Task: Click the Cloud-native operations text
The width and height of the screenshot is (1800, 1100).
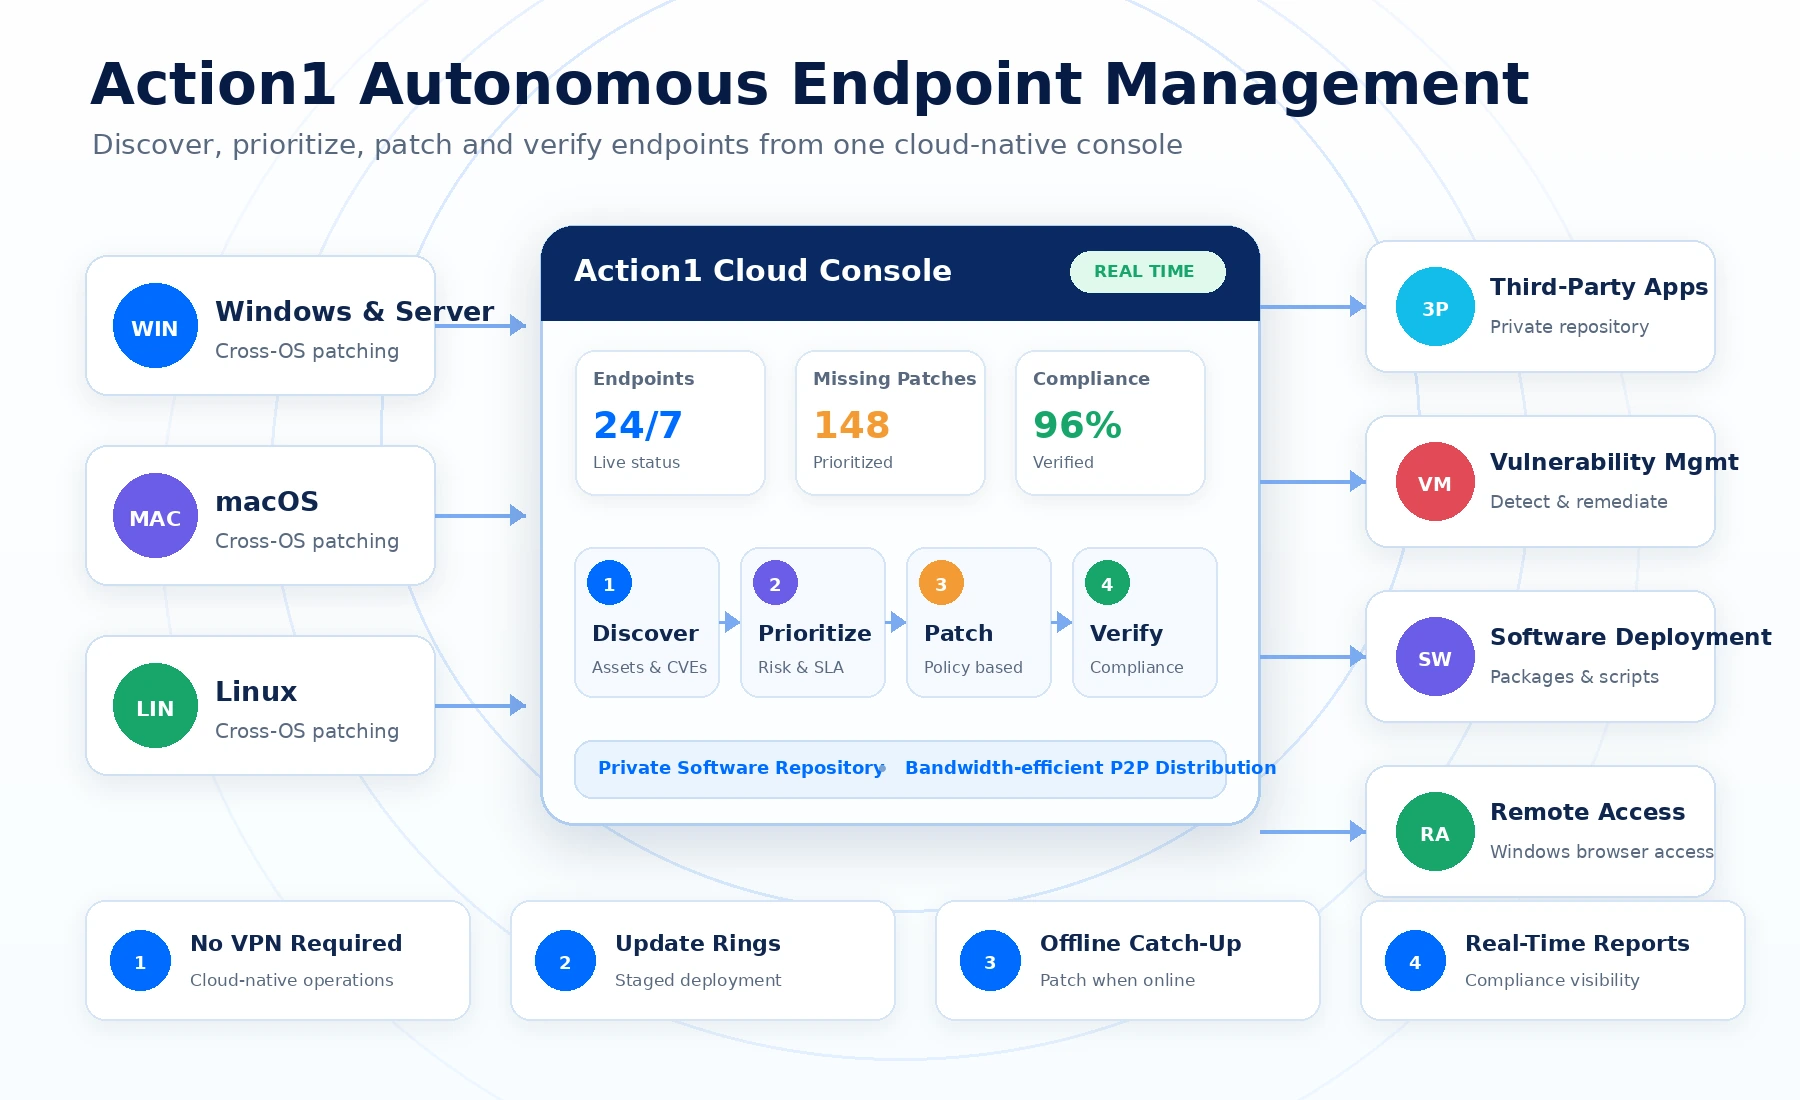Action: pos(291,981)
